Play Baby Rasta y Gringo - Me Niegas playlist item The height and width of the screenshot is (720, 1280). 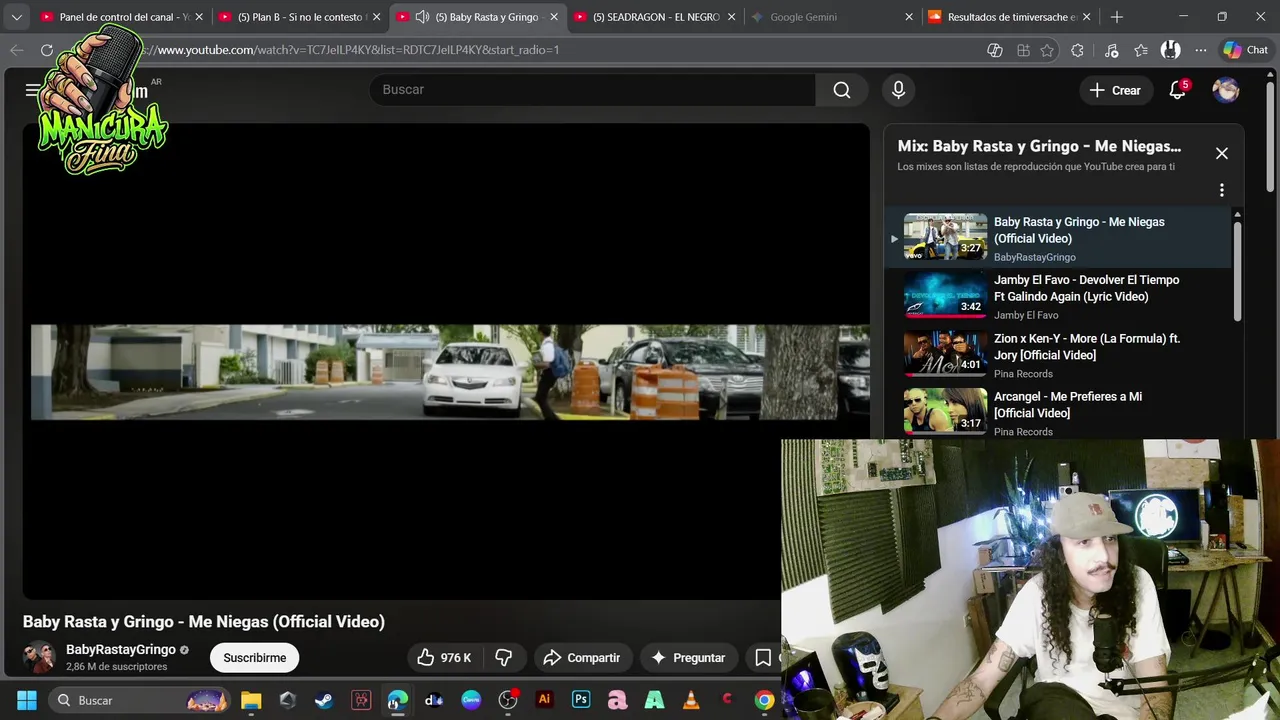[1058, 238]
